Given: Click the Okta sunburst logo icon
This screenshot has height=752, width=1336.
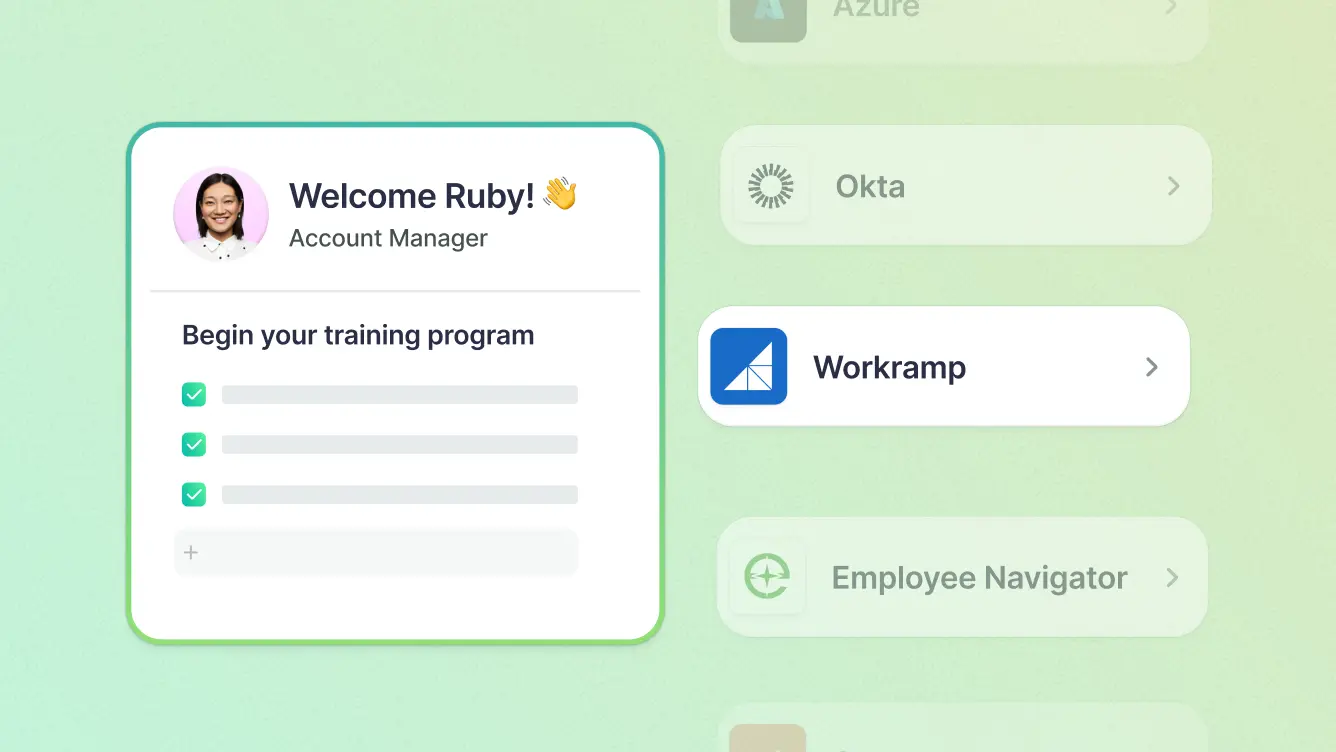Looking at the screenshot, I should tap(770, 186).
